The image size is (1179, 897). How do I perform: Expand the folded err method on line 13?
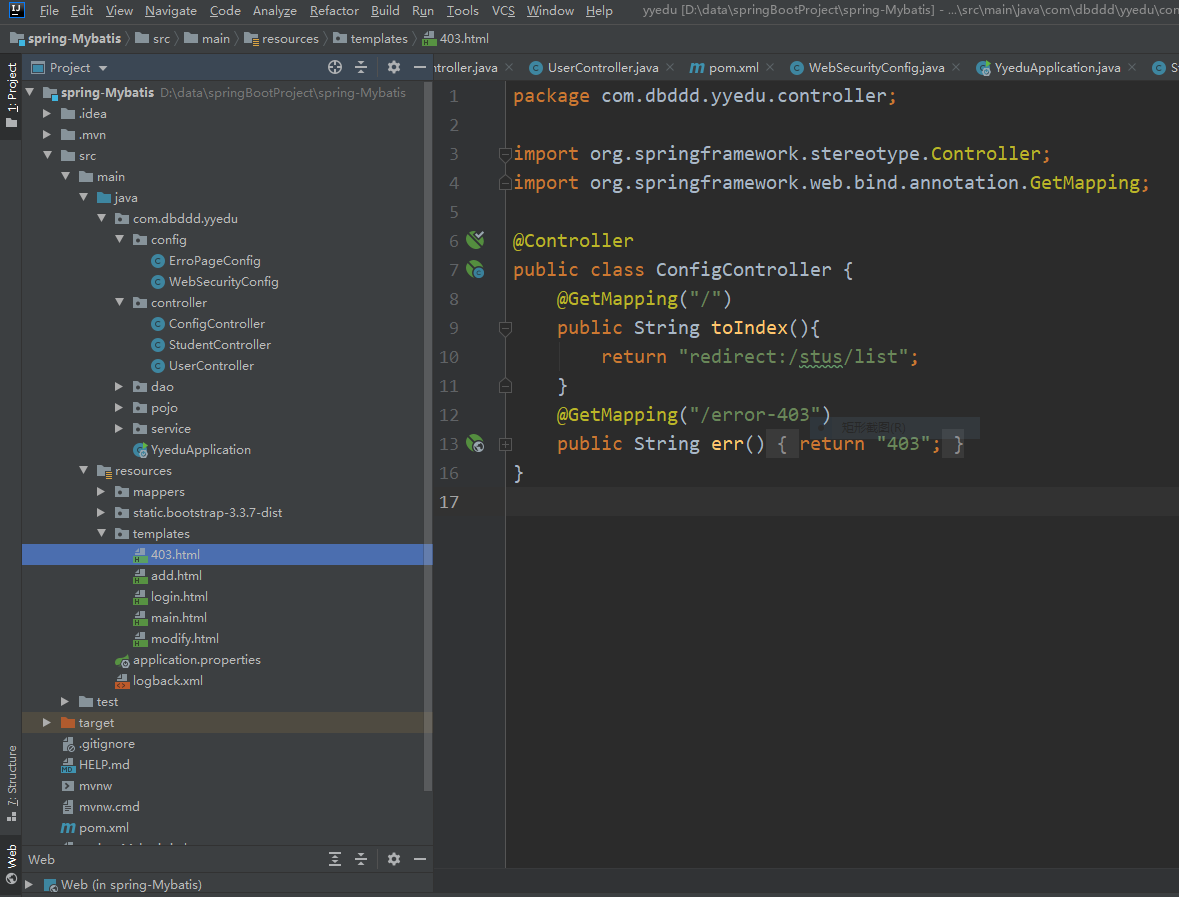tap(504, 444)
